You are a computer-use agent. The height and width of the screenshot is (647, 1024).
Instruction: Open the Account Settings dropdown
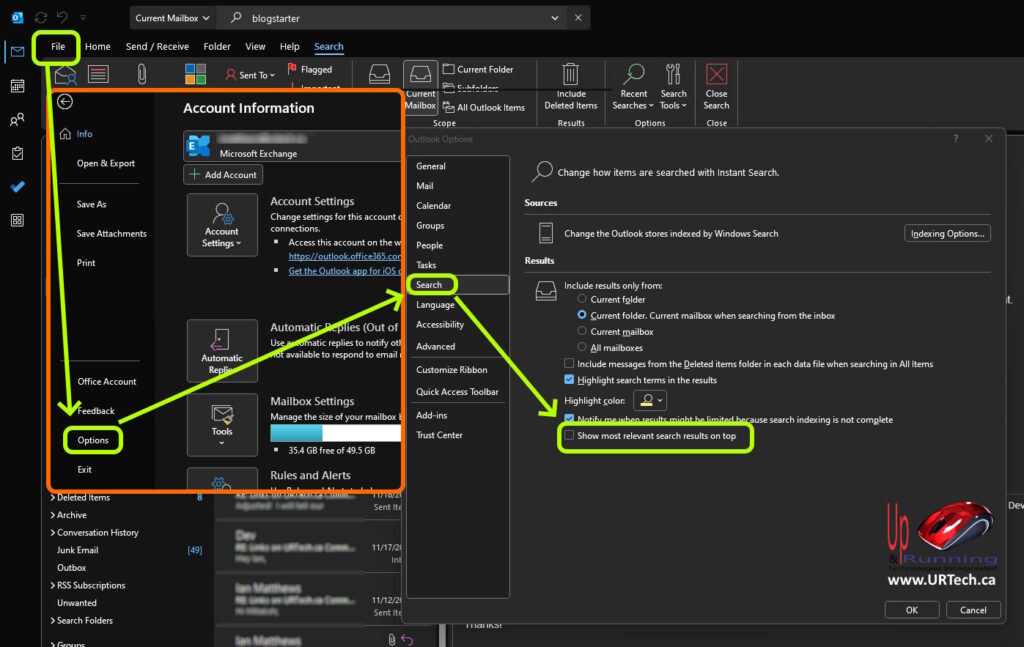[x=222, y=225]
